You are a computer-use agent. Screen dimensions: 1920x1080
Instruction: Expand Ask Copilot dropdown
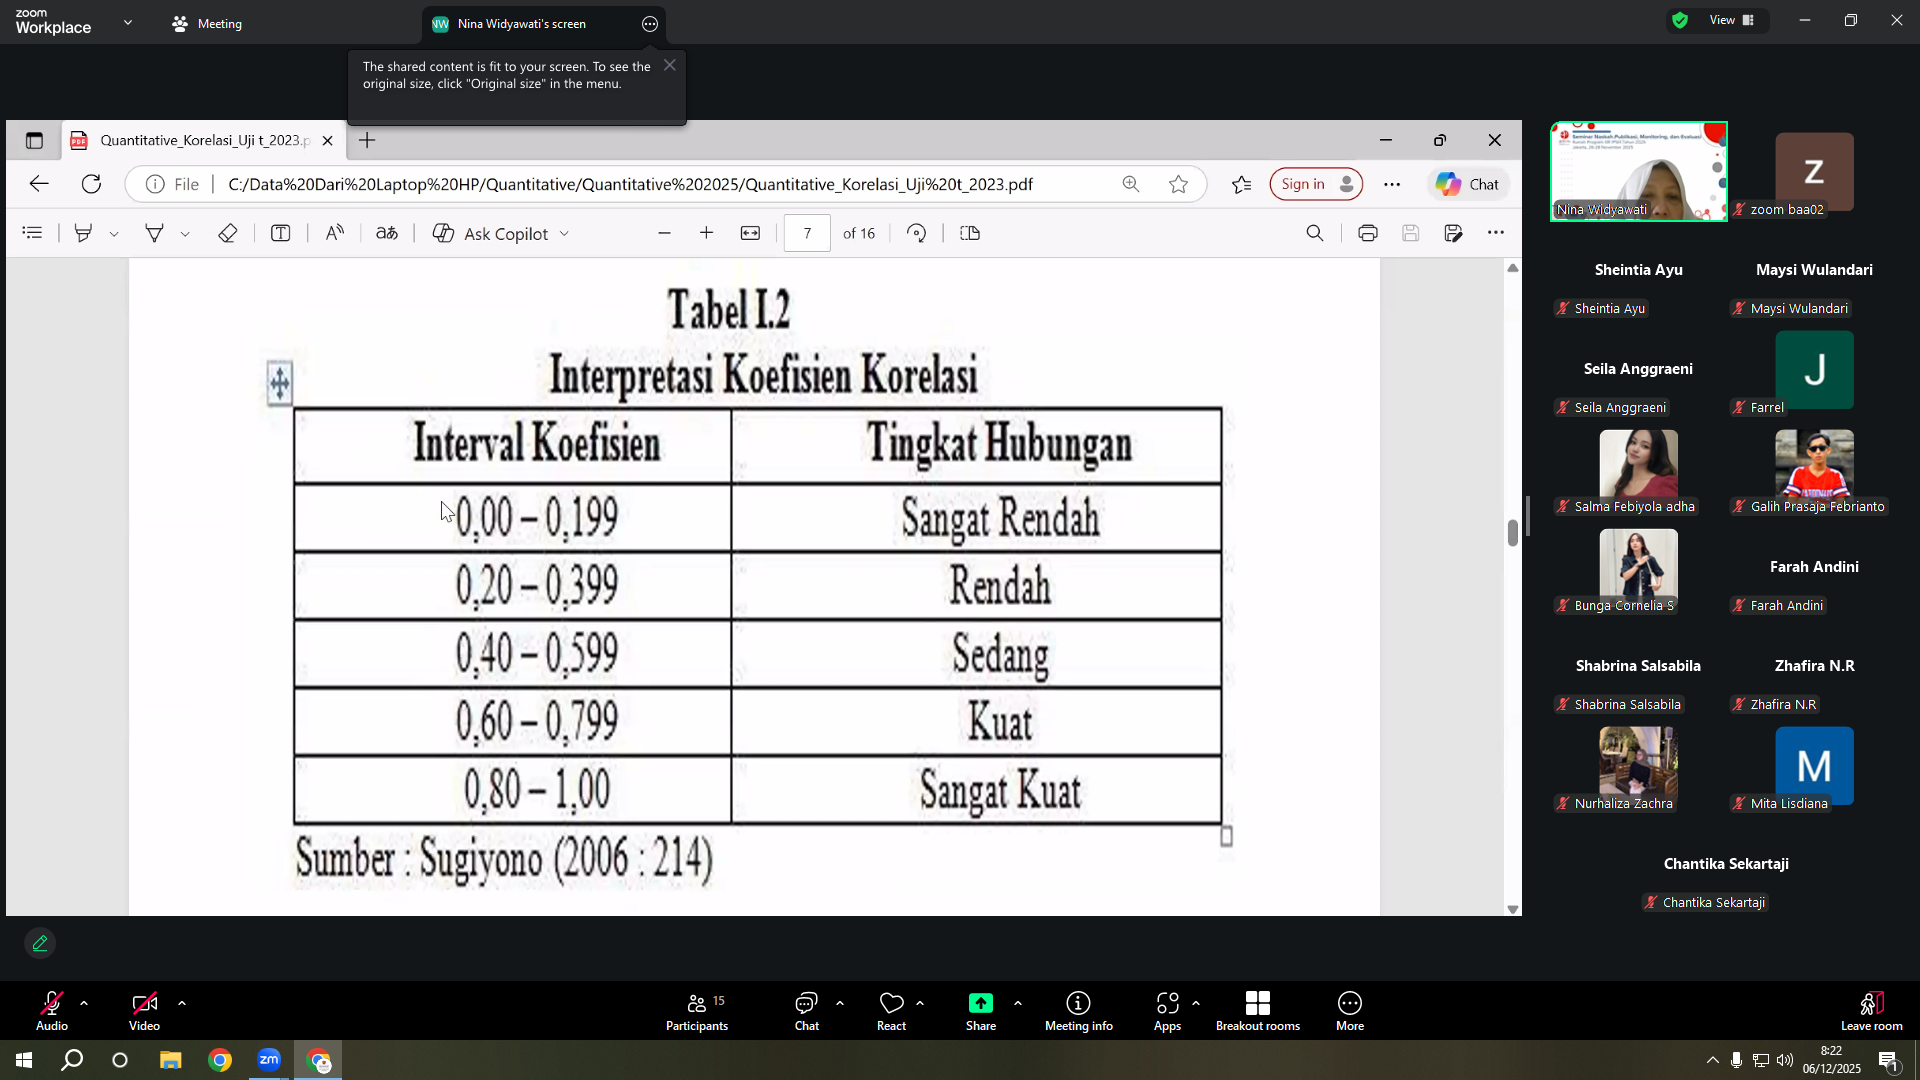[565, 234]
